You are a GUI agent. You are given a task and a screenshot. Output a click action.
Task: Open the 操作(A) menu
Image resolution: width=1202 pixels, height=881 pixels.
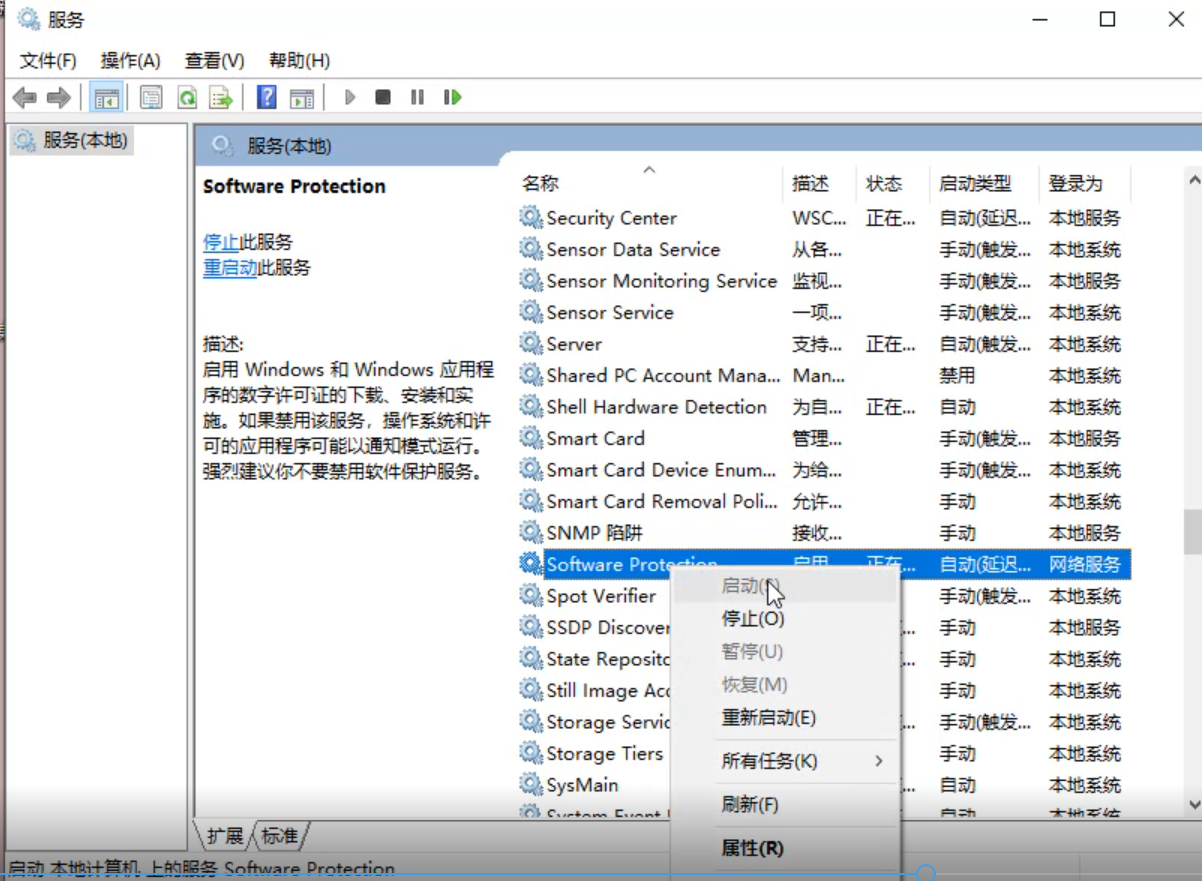[x=130, y=60]
